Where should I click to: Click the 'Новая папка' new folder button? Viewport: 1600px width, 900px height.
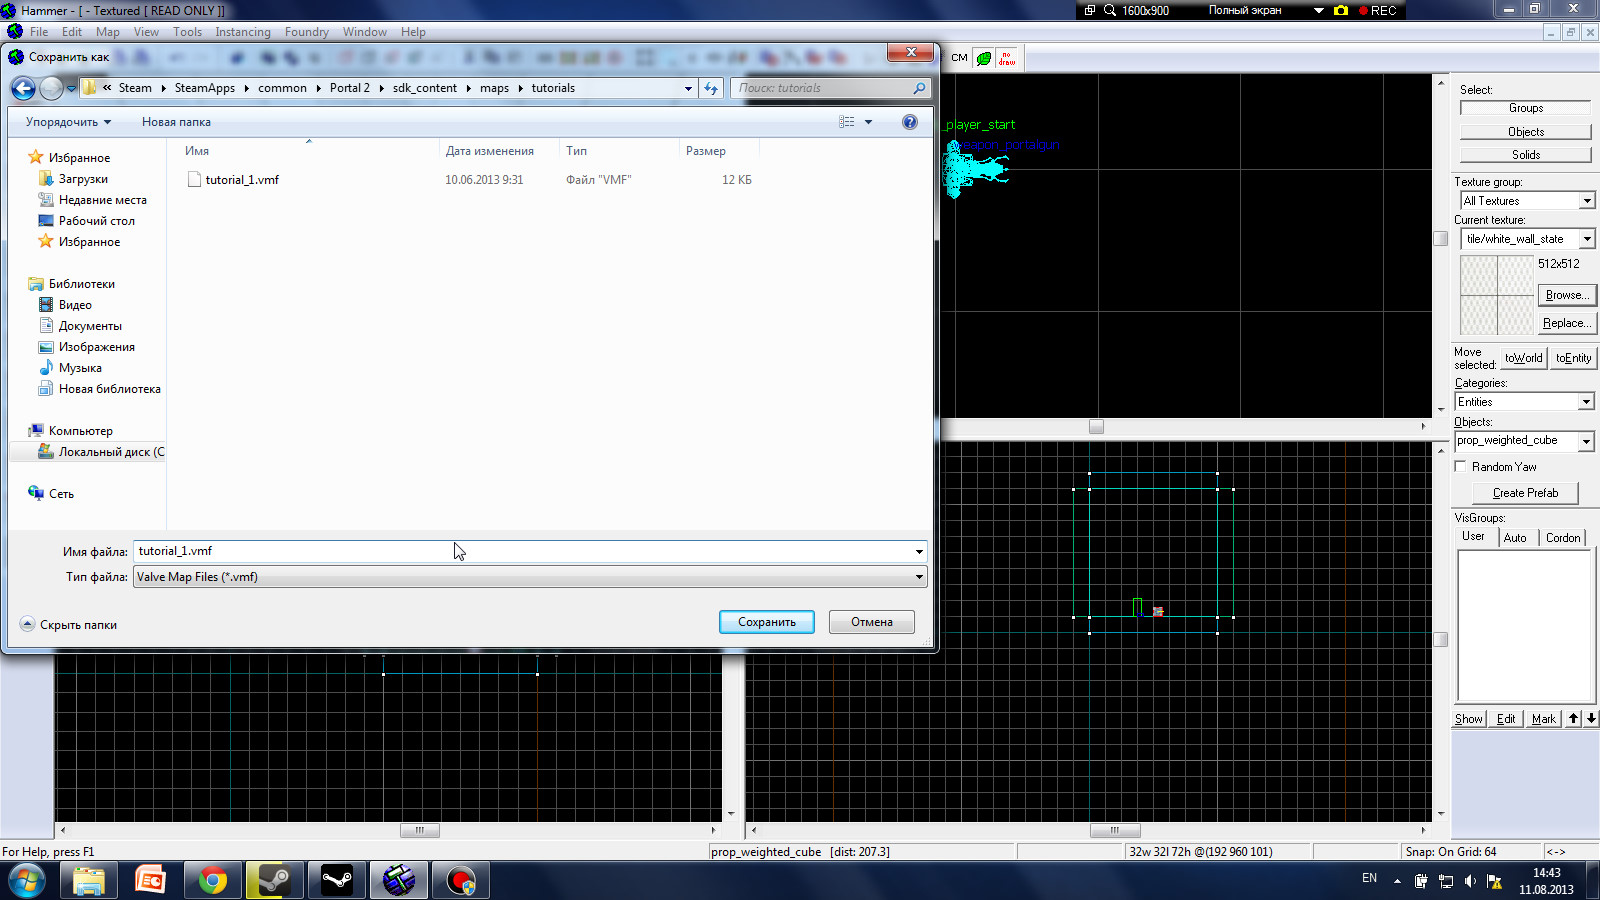(x=176, y=122)
